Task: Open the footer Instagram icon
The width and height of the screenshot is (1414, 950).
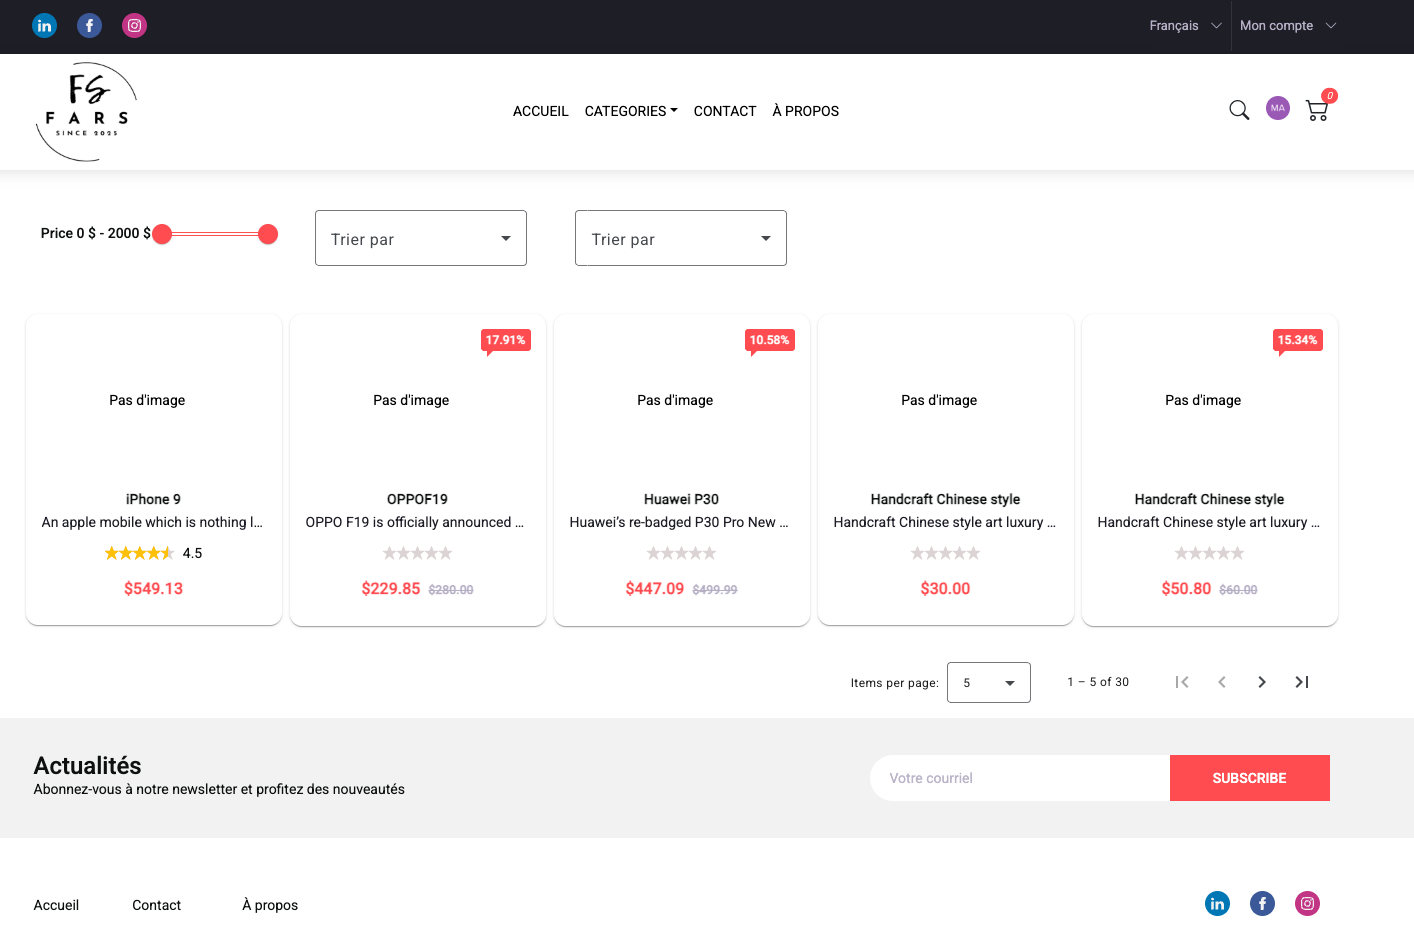Action: click(1307, 904)
